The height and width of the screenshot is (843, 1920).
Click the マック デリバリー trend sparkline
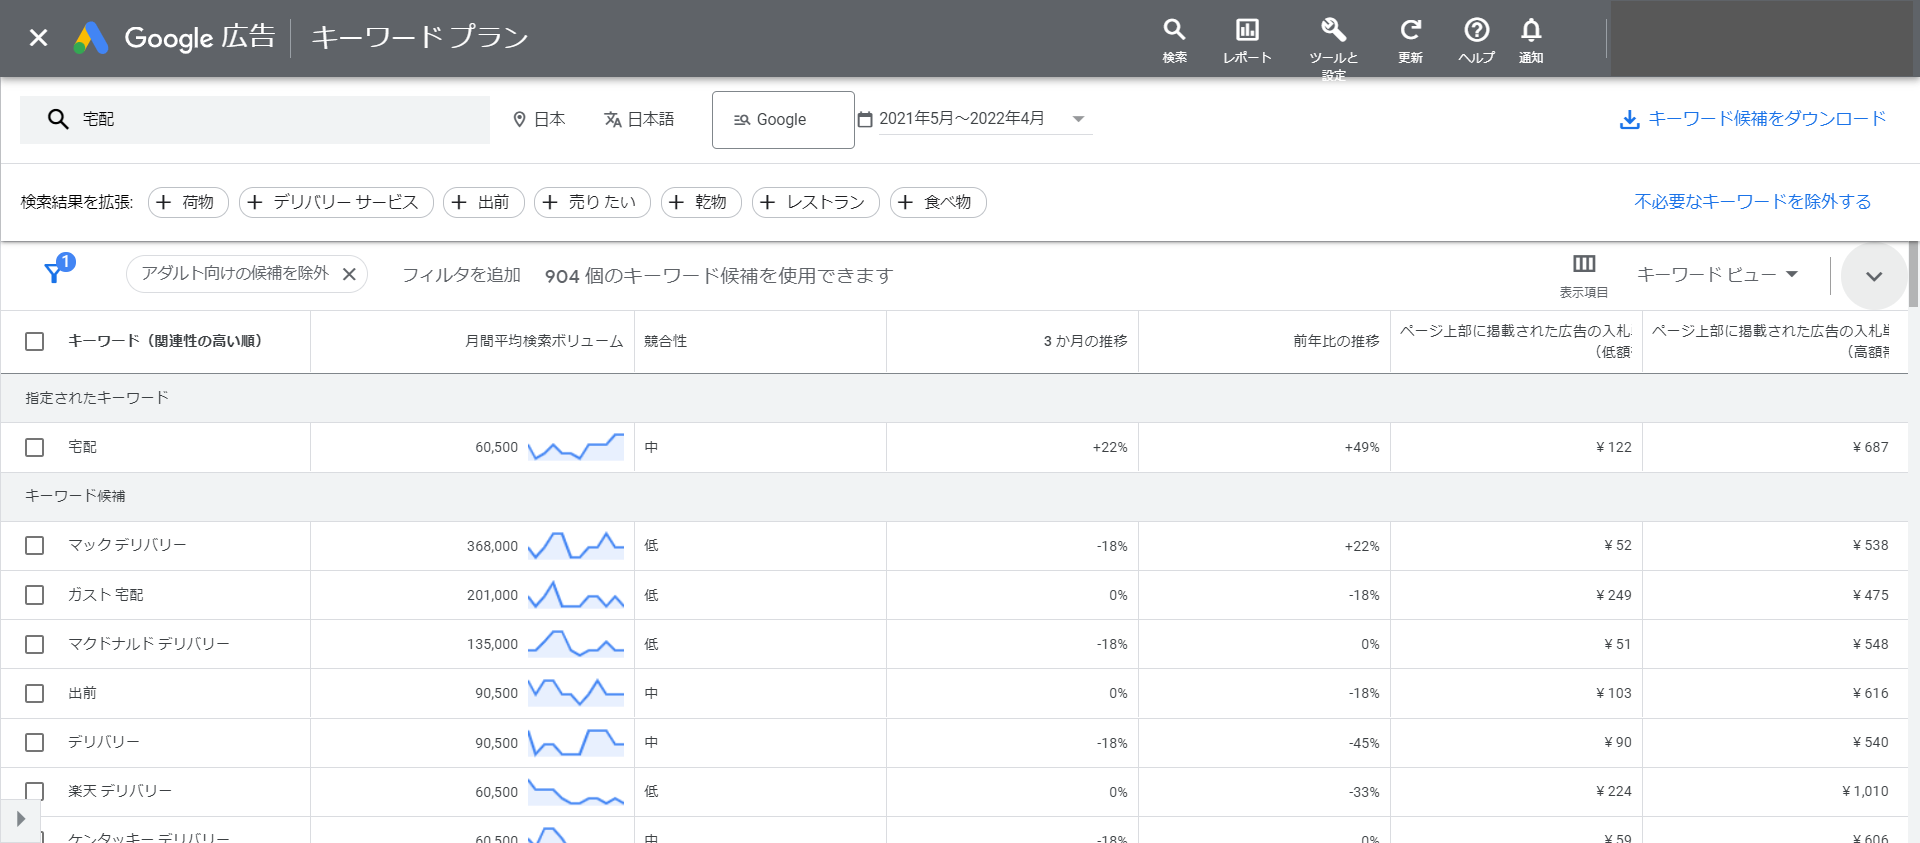point(576,545)
